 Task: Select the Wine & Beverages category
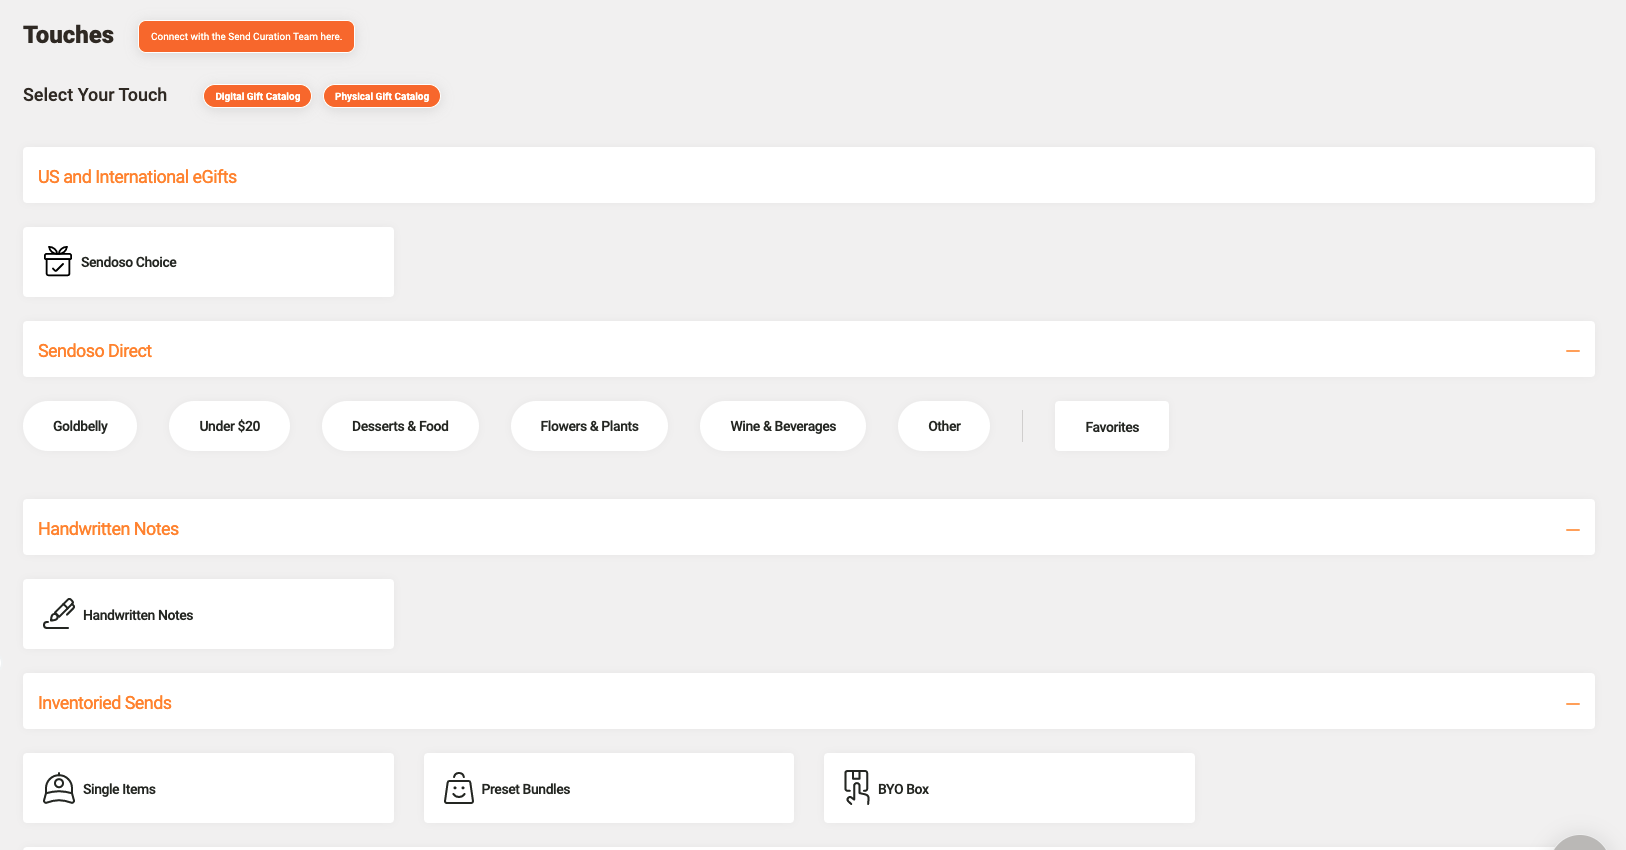pos(783,426)
